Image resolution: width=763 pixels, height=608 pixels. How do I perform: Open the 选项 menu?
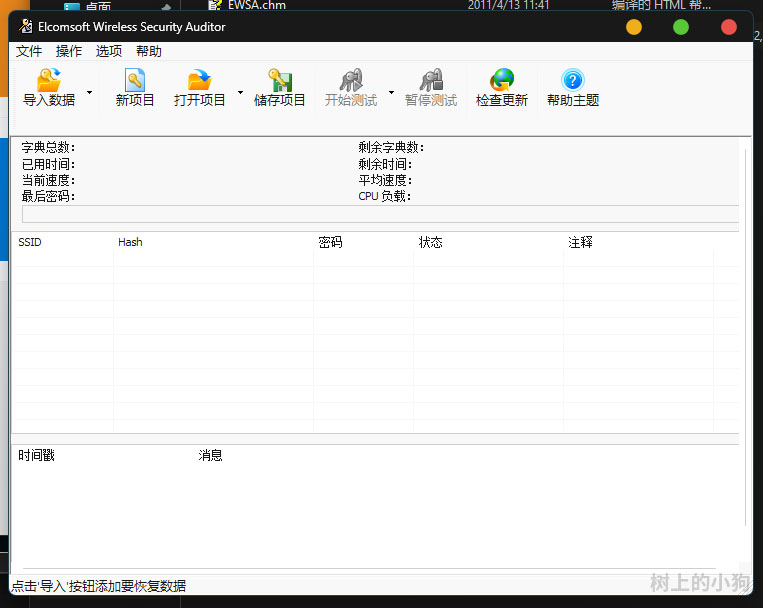click(109, 51)
